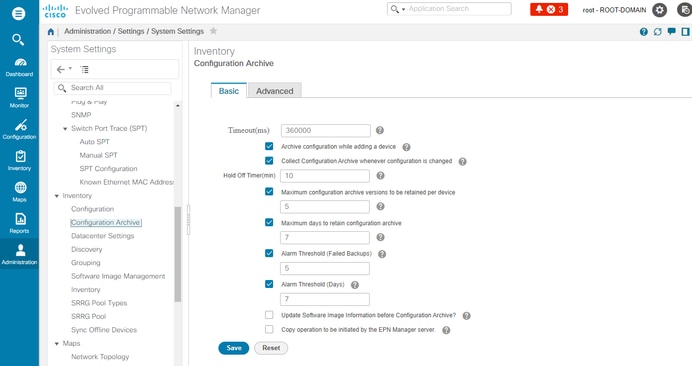Go to Dashboard in the sidebar
The width and height of the screenshot is (692, 366).
click(x=19, y=67)
